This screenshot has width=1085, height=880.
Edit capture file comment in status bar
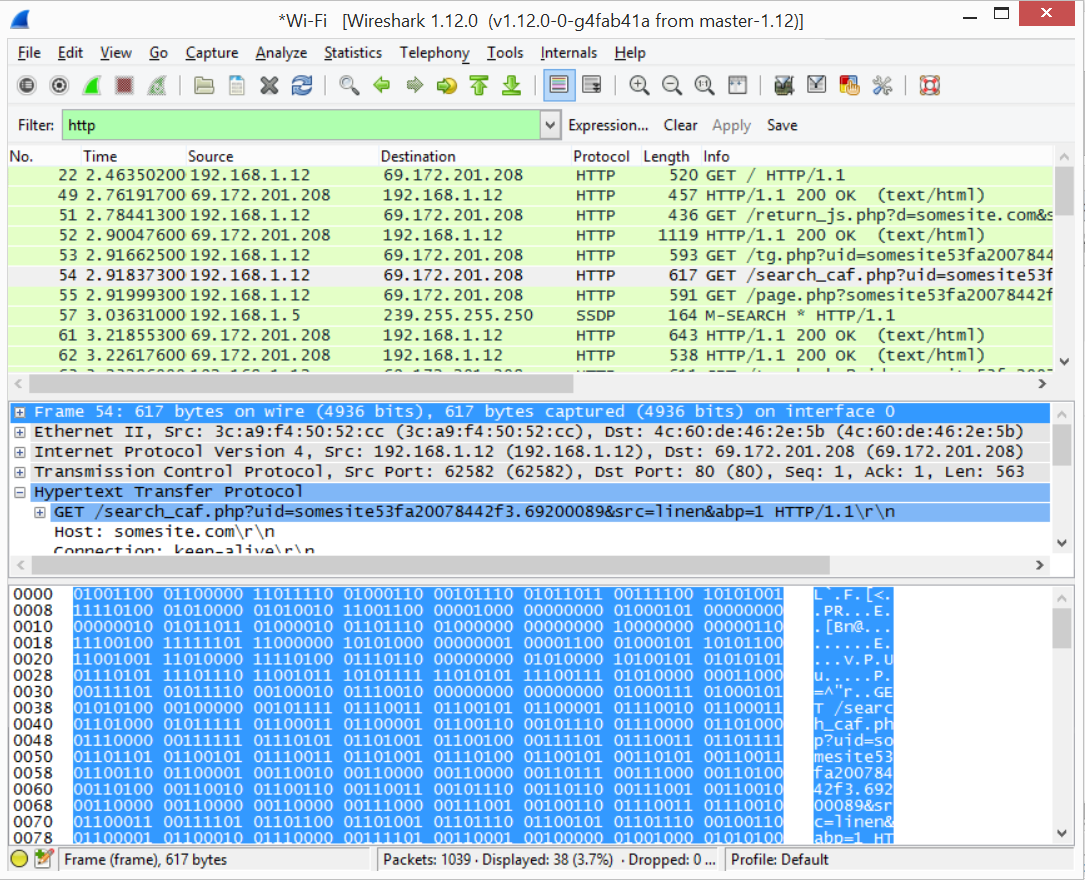[44, 859]
